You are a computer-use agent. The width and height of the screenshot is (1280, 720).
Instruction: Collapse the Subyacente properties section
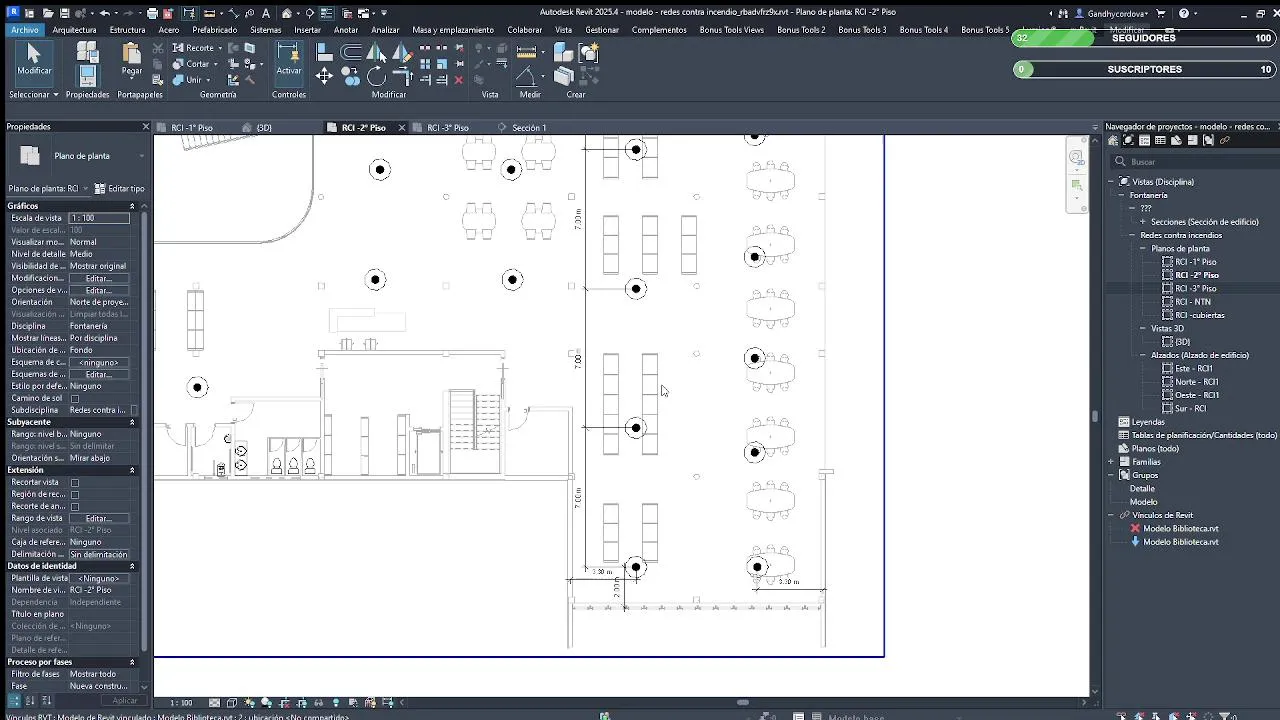click(x=132, y=422)
